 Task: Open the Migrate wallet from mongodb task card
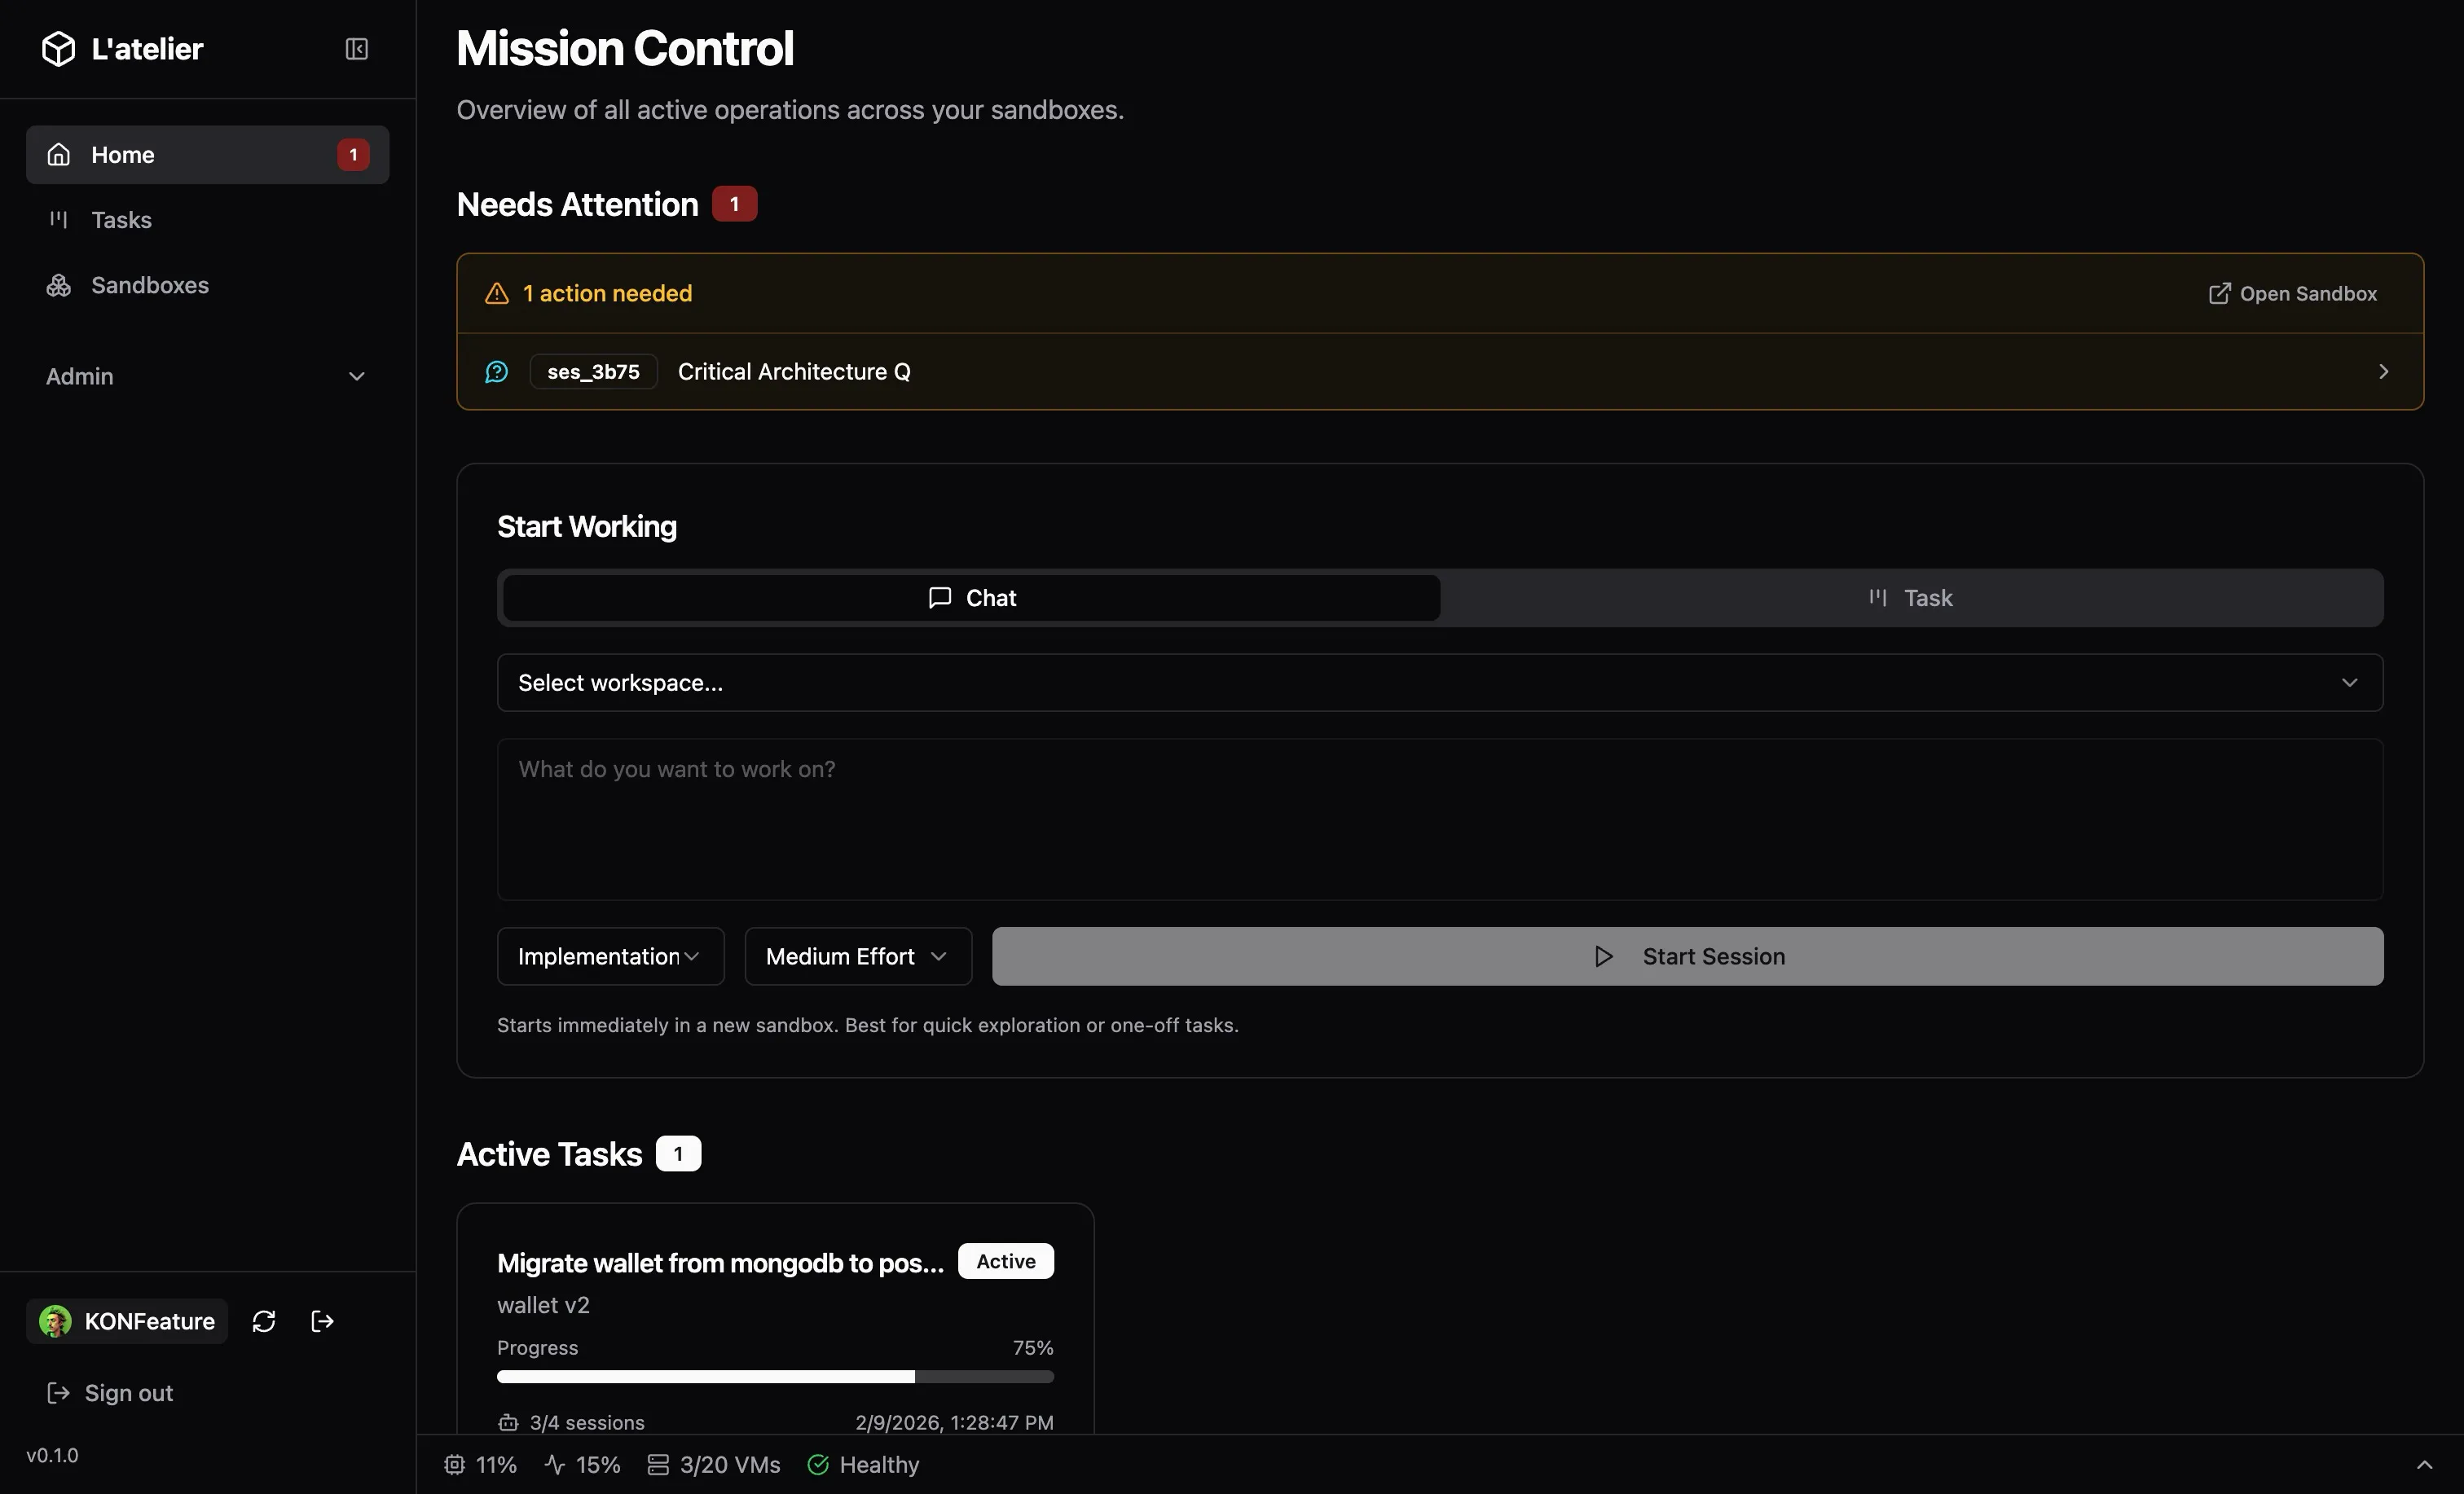[775, 1319]
